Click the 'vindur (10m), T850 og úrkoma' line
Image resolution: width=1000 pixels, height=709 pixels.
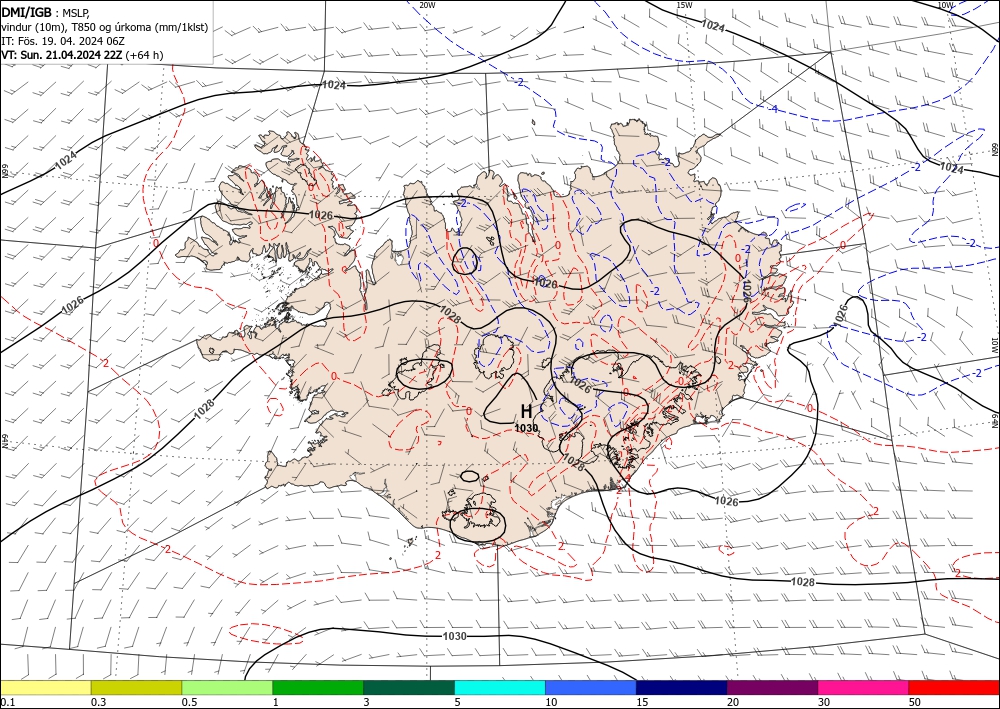tap(105, 27)
